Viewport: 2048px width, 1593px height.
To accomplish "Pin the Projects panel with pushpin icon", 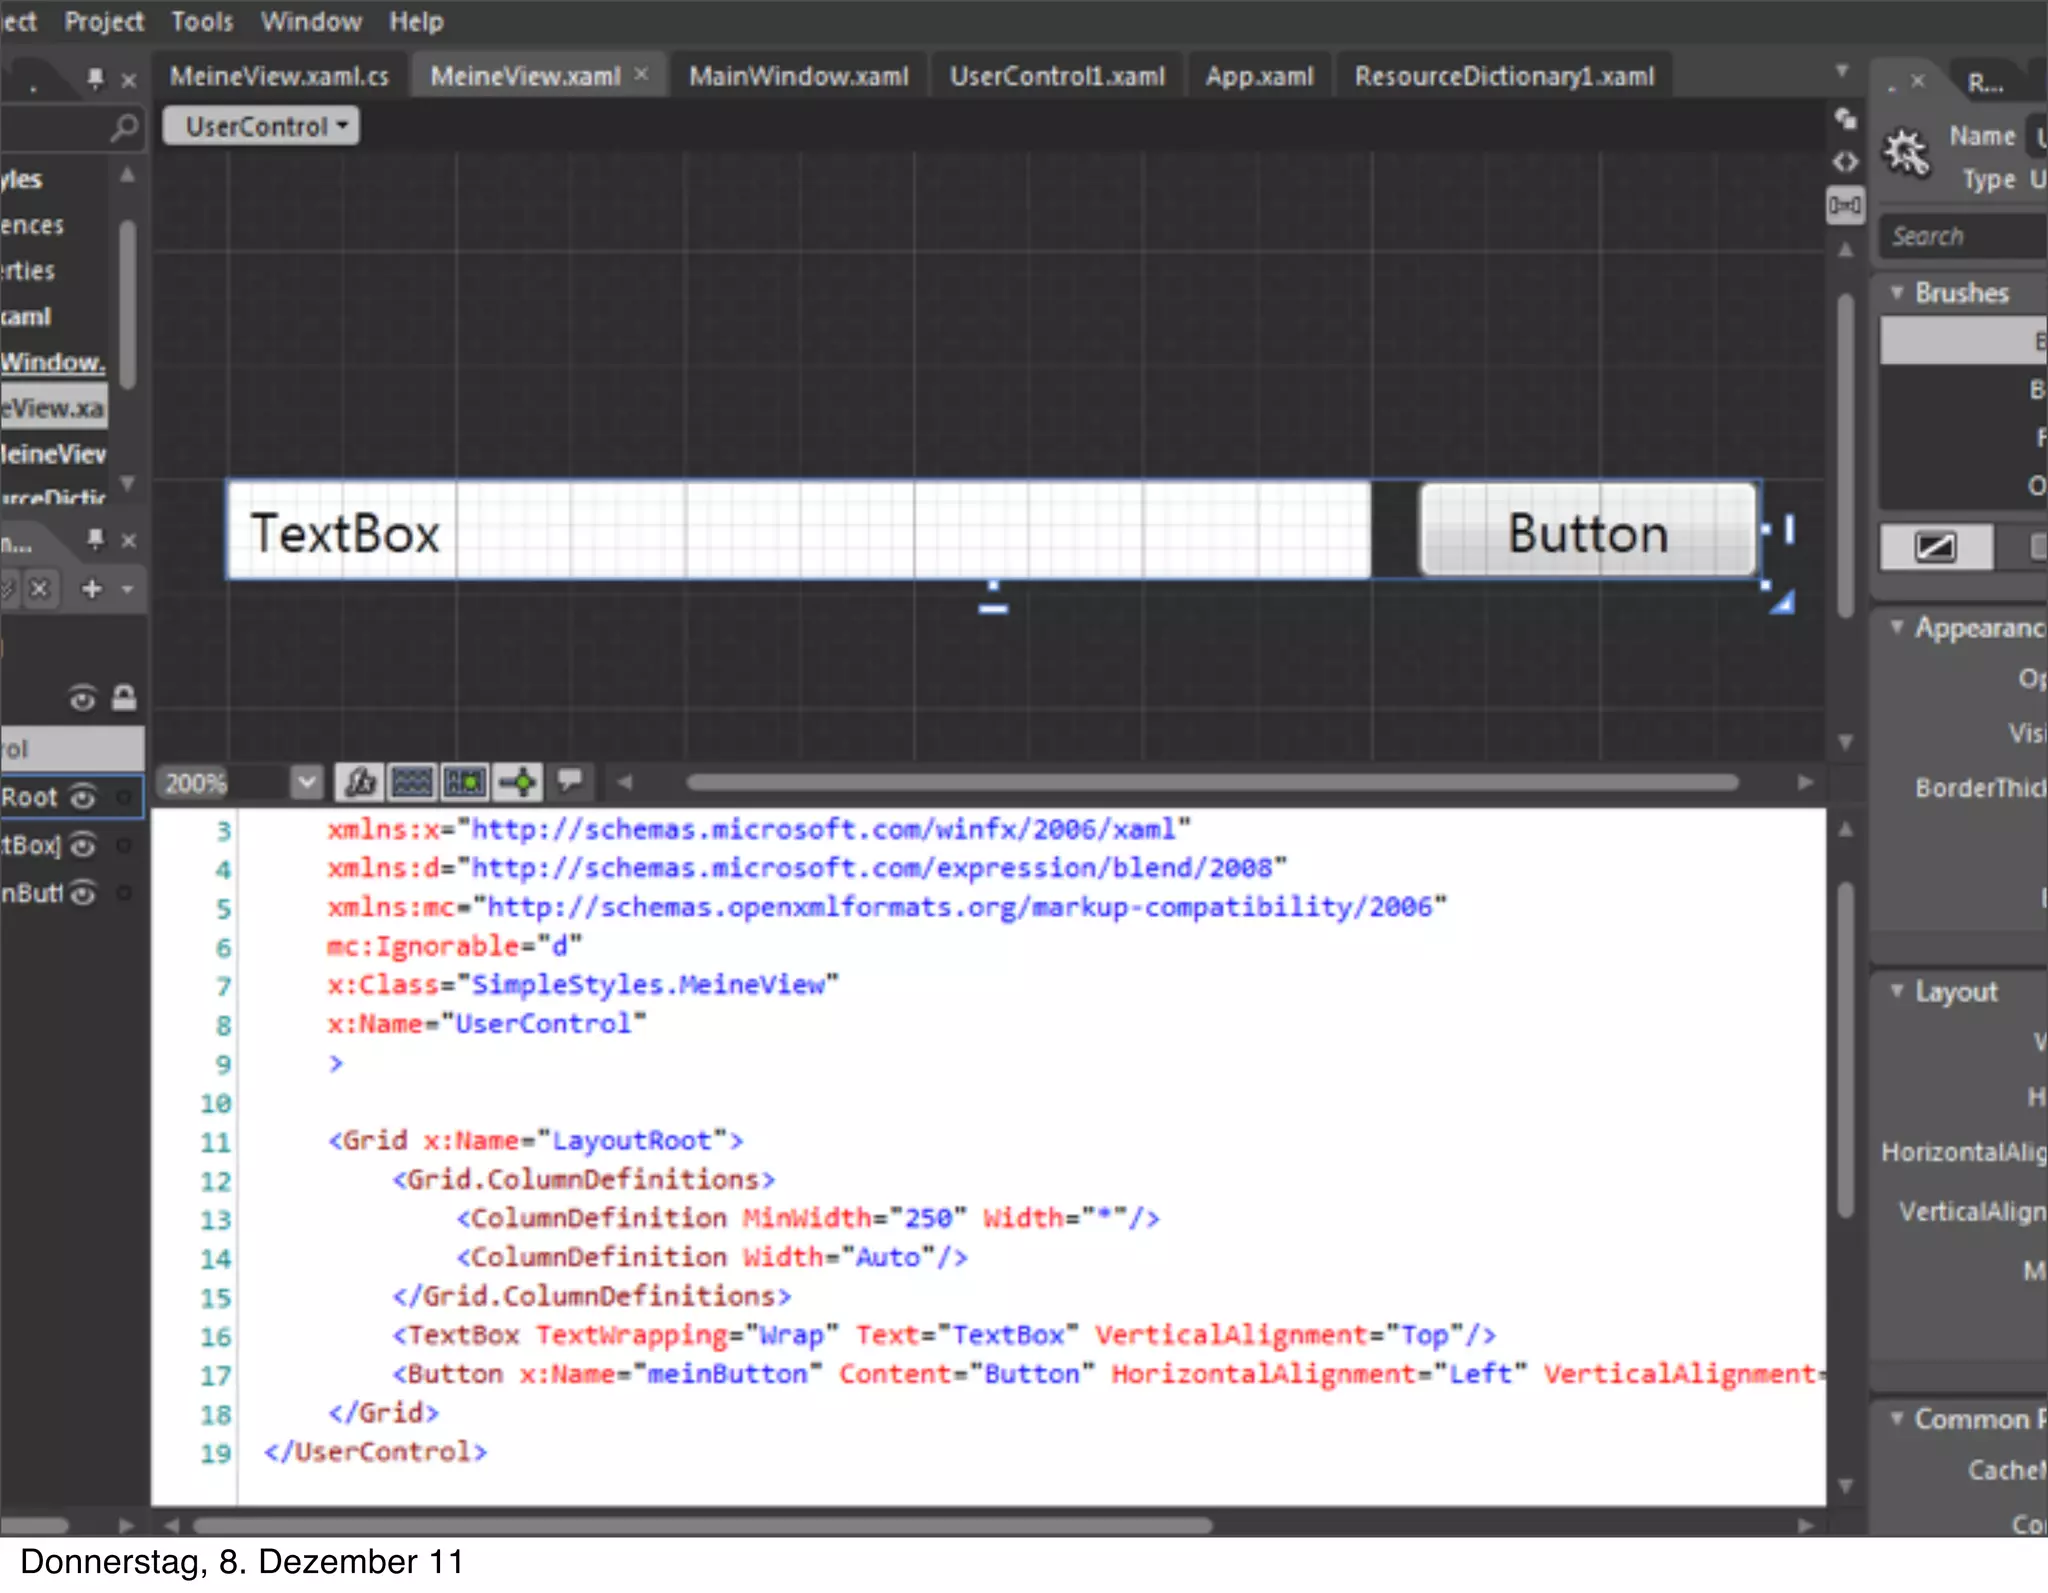I will coord(95,78).
